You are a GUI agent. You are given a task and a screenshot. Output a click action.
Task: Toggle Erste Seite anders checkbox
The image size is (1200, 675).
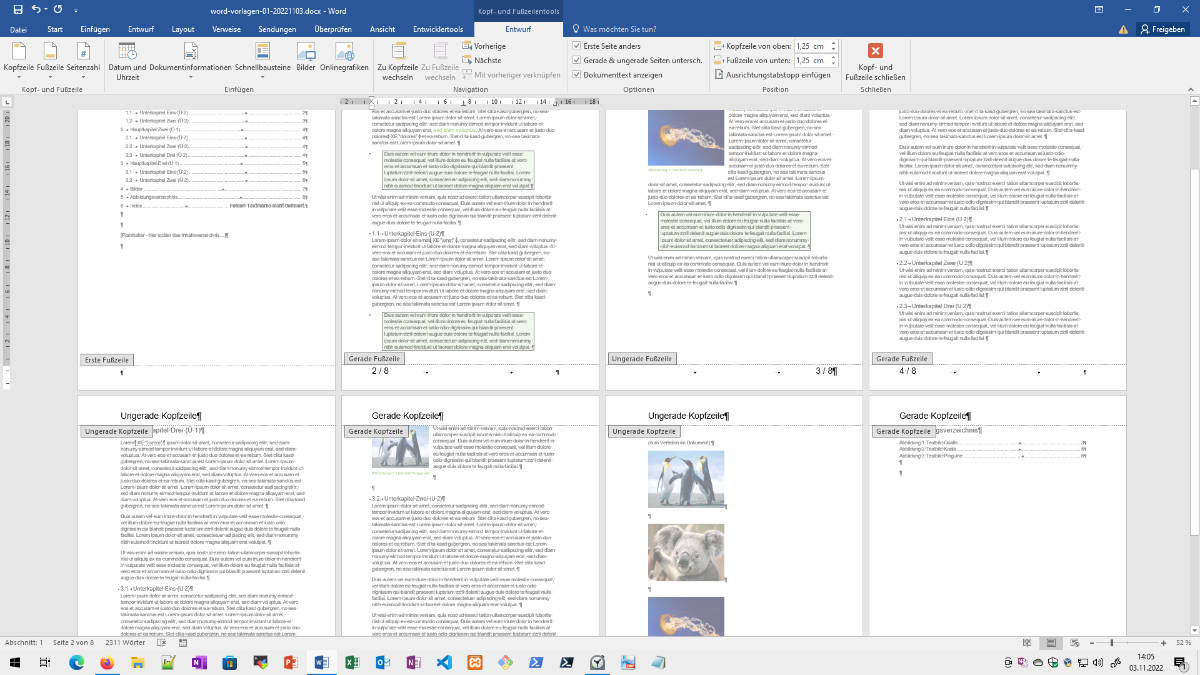[576, 46]
